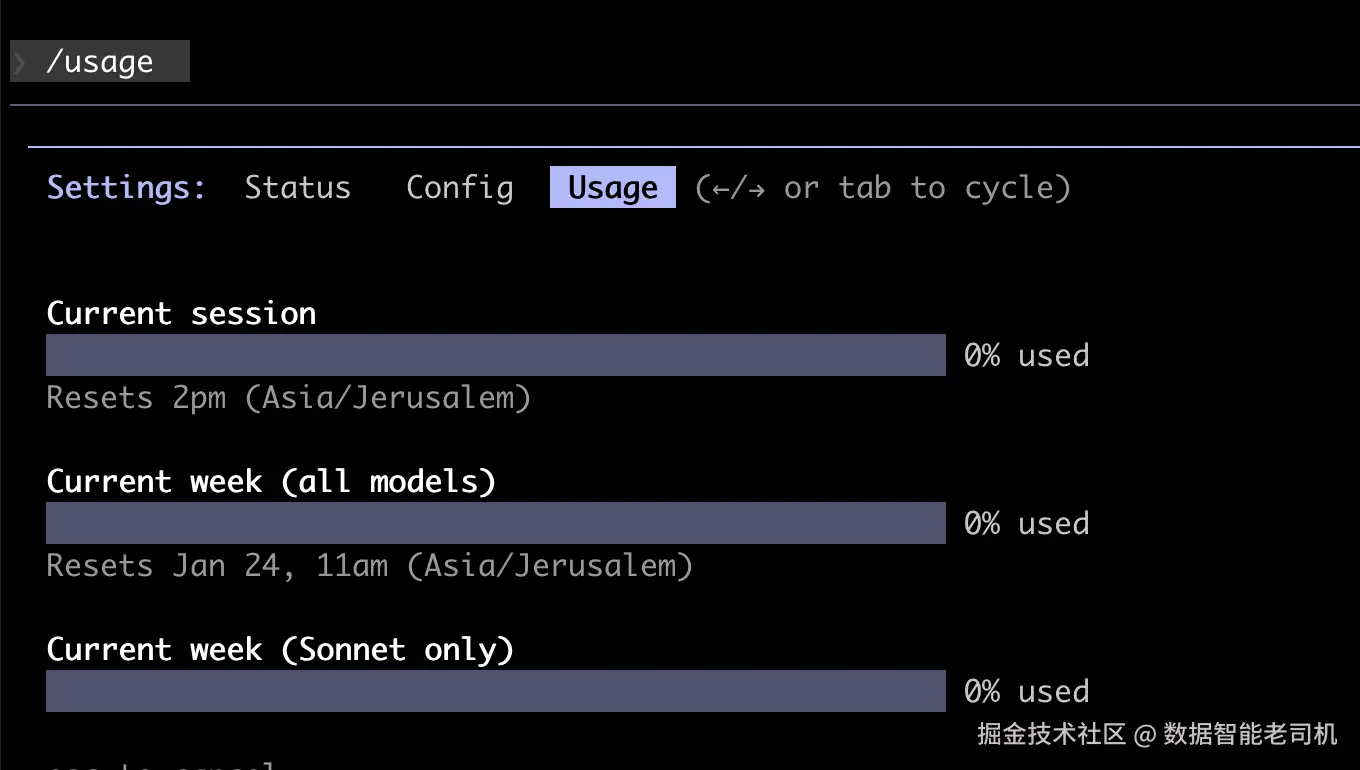
Task: Click all models' 0% used value
Action: (x=1026, y=524)
